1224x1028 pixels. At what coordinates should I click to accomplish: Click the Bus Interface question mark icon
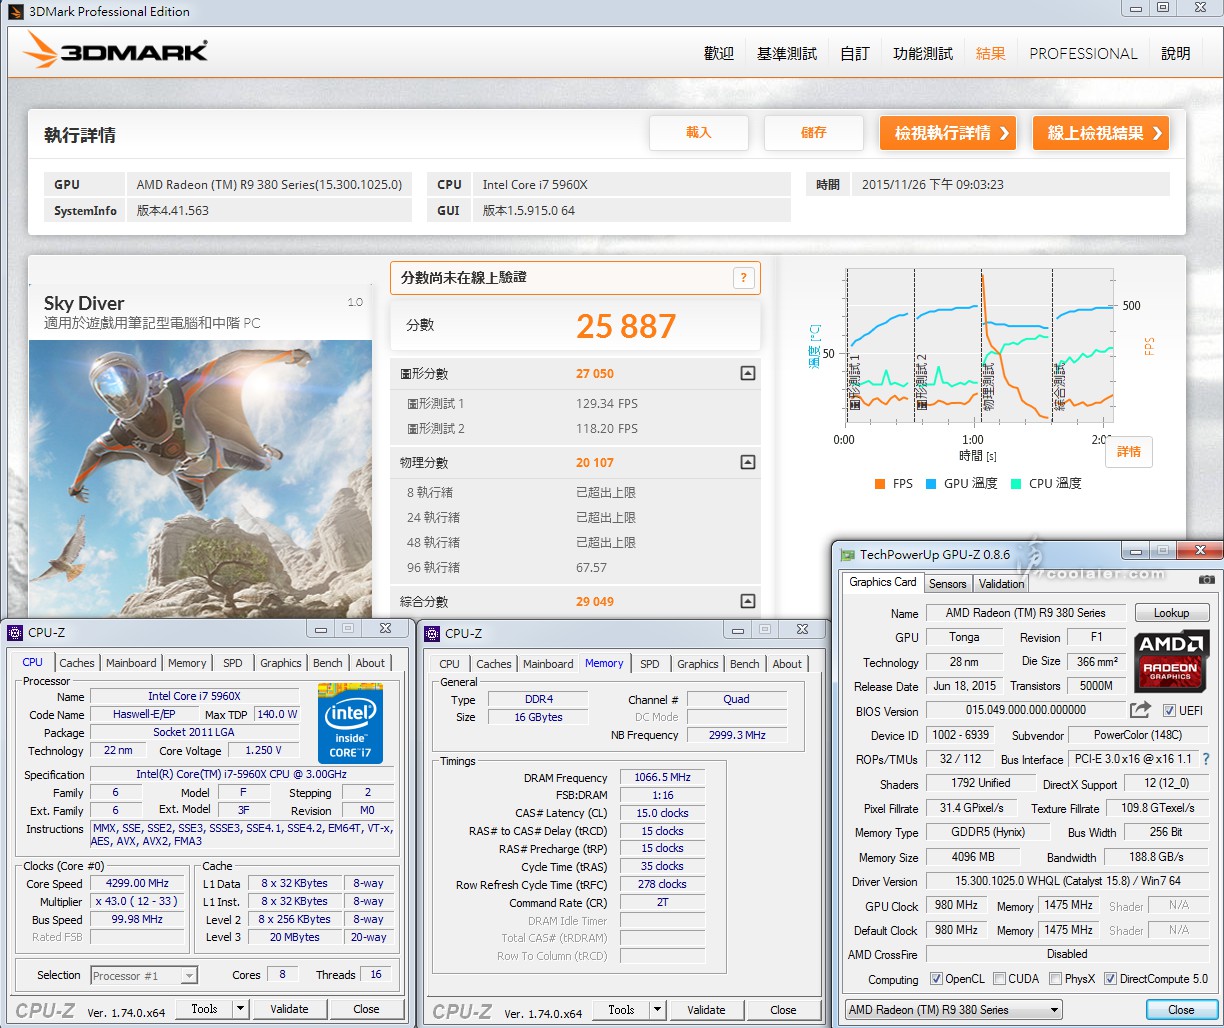coord(1206,760)
